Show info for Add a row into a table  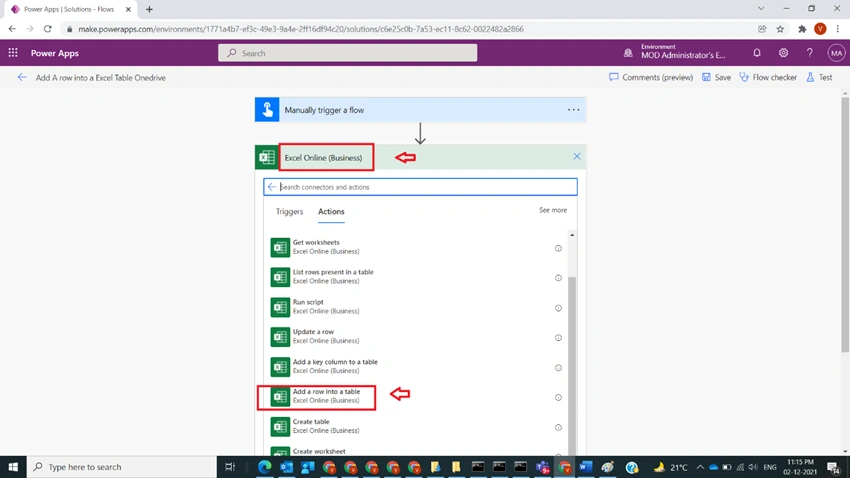coord(558,397)
